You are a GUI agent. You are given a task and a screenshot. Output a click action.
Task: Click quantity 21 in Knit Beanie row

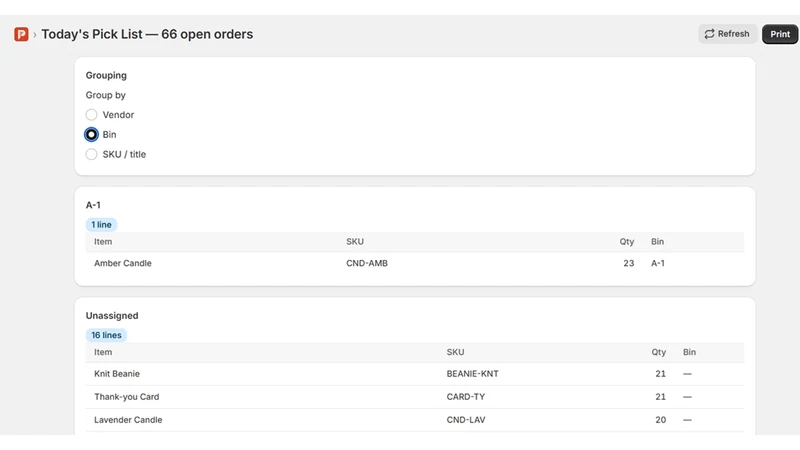click(x=660, y=374)
